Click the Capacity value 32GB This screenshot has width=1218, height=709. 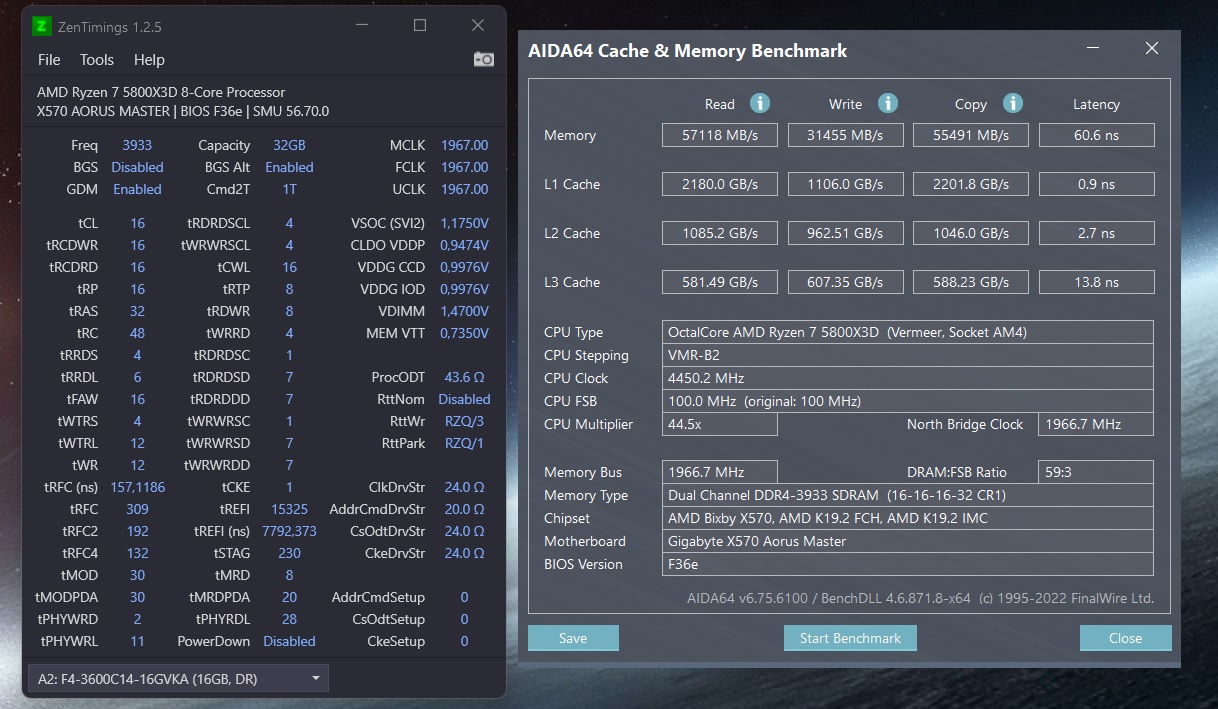tap(289, 145)
